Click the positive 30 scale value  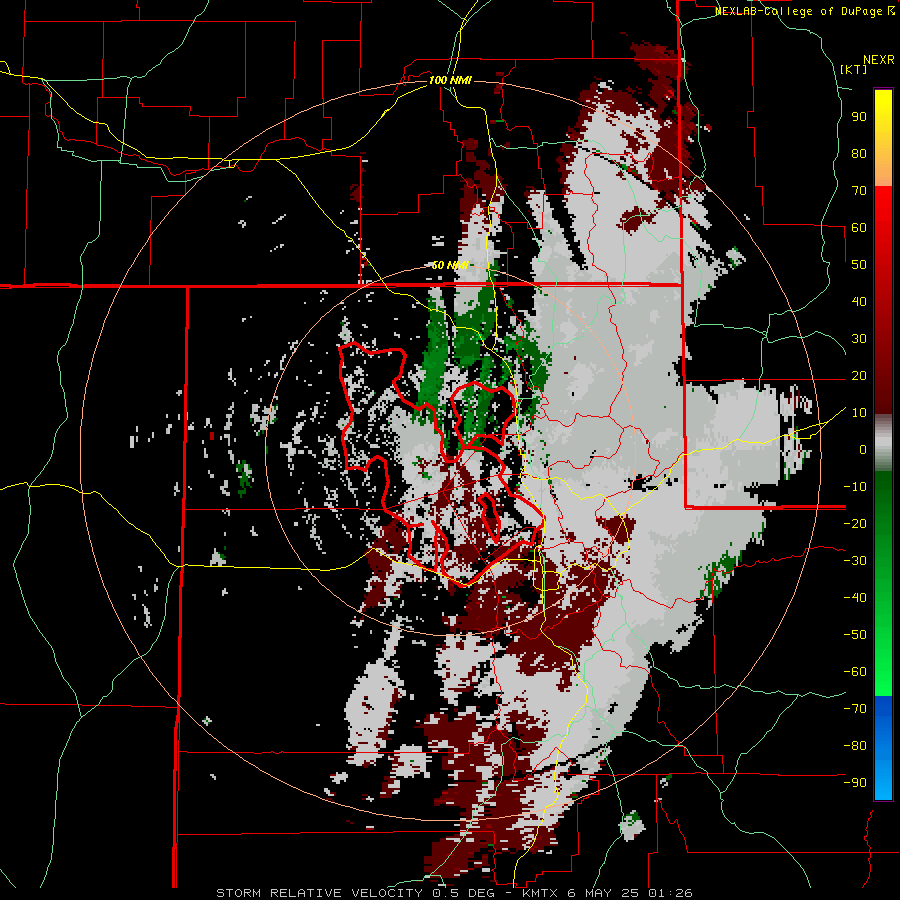click(859, 339)
